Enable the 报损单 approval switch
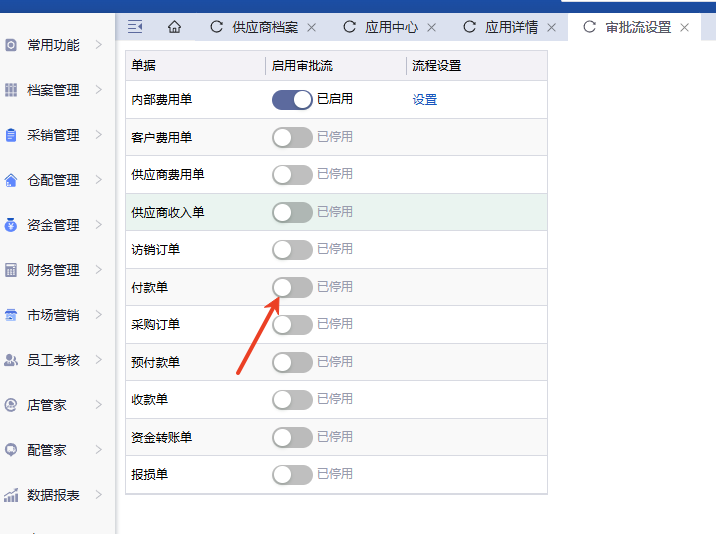 click(x=292, y=474)
